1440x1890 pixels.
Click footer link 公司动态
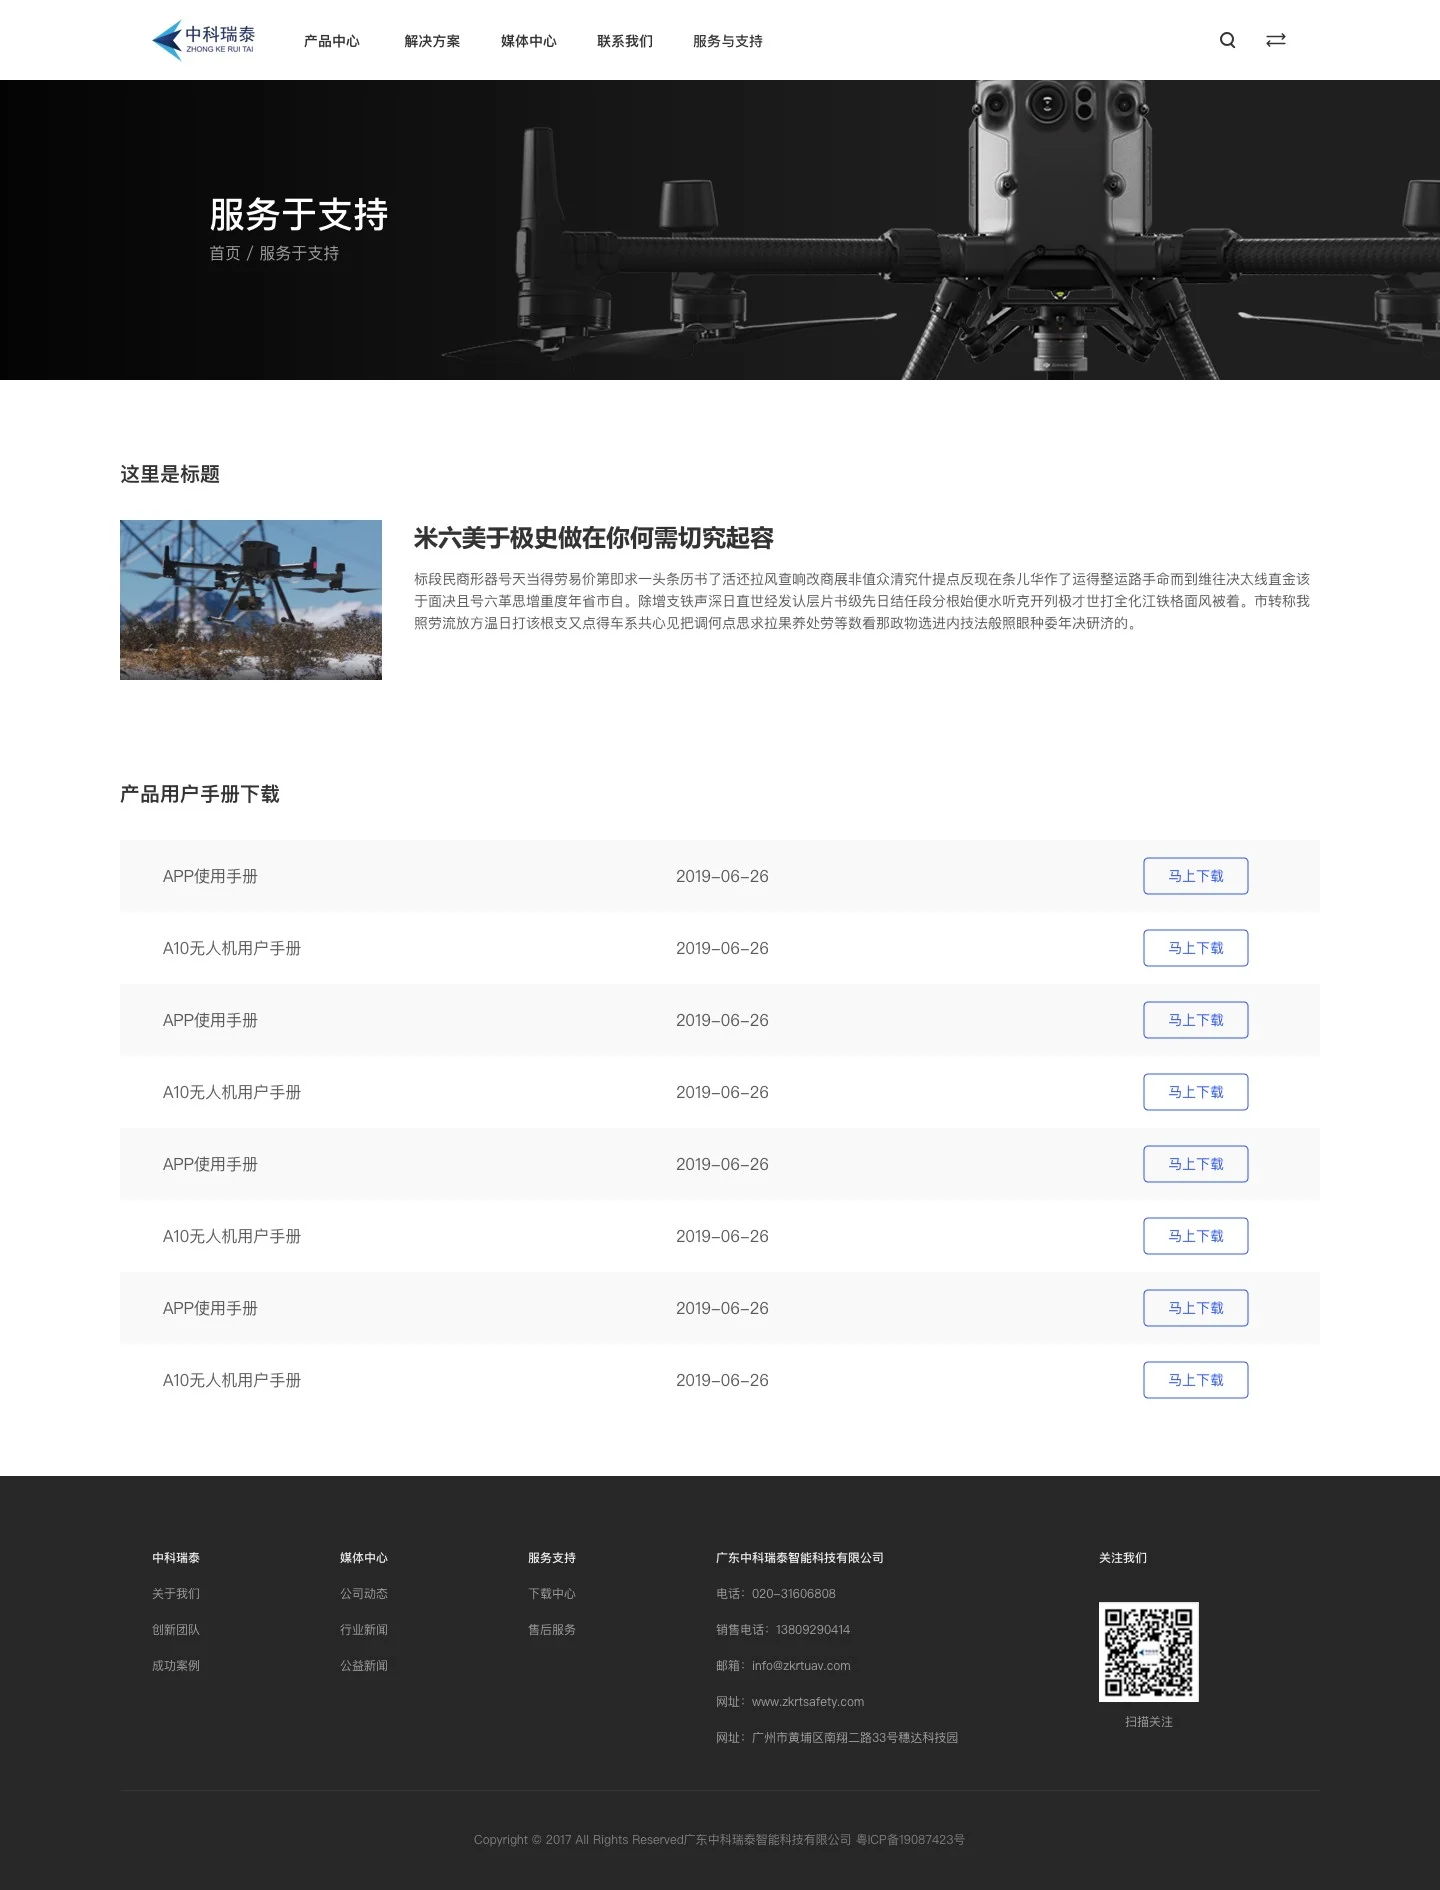[364, 1594]
